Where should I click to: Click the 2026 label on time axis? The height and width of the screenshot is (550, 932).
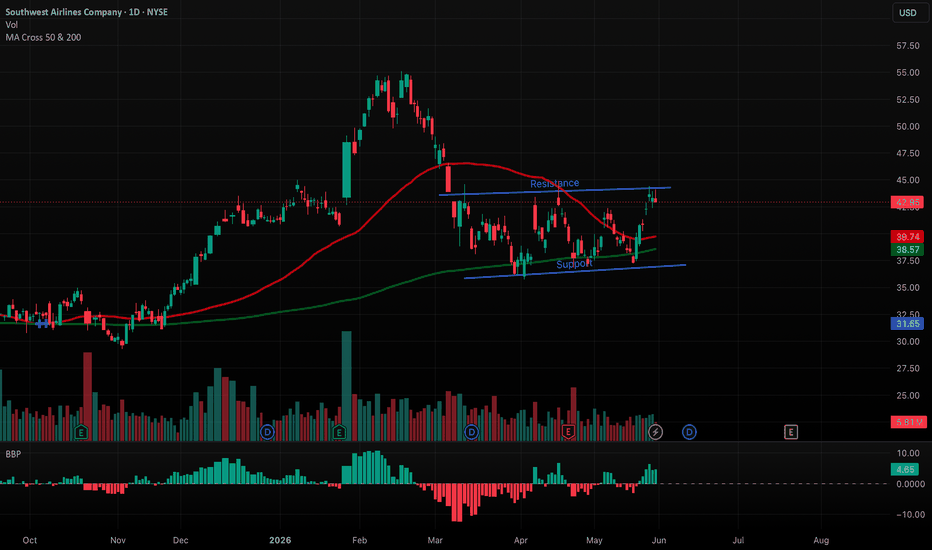pyautogui.click(x=280, y=540)
